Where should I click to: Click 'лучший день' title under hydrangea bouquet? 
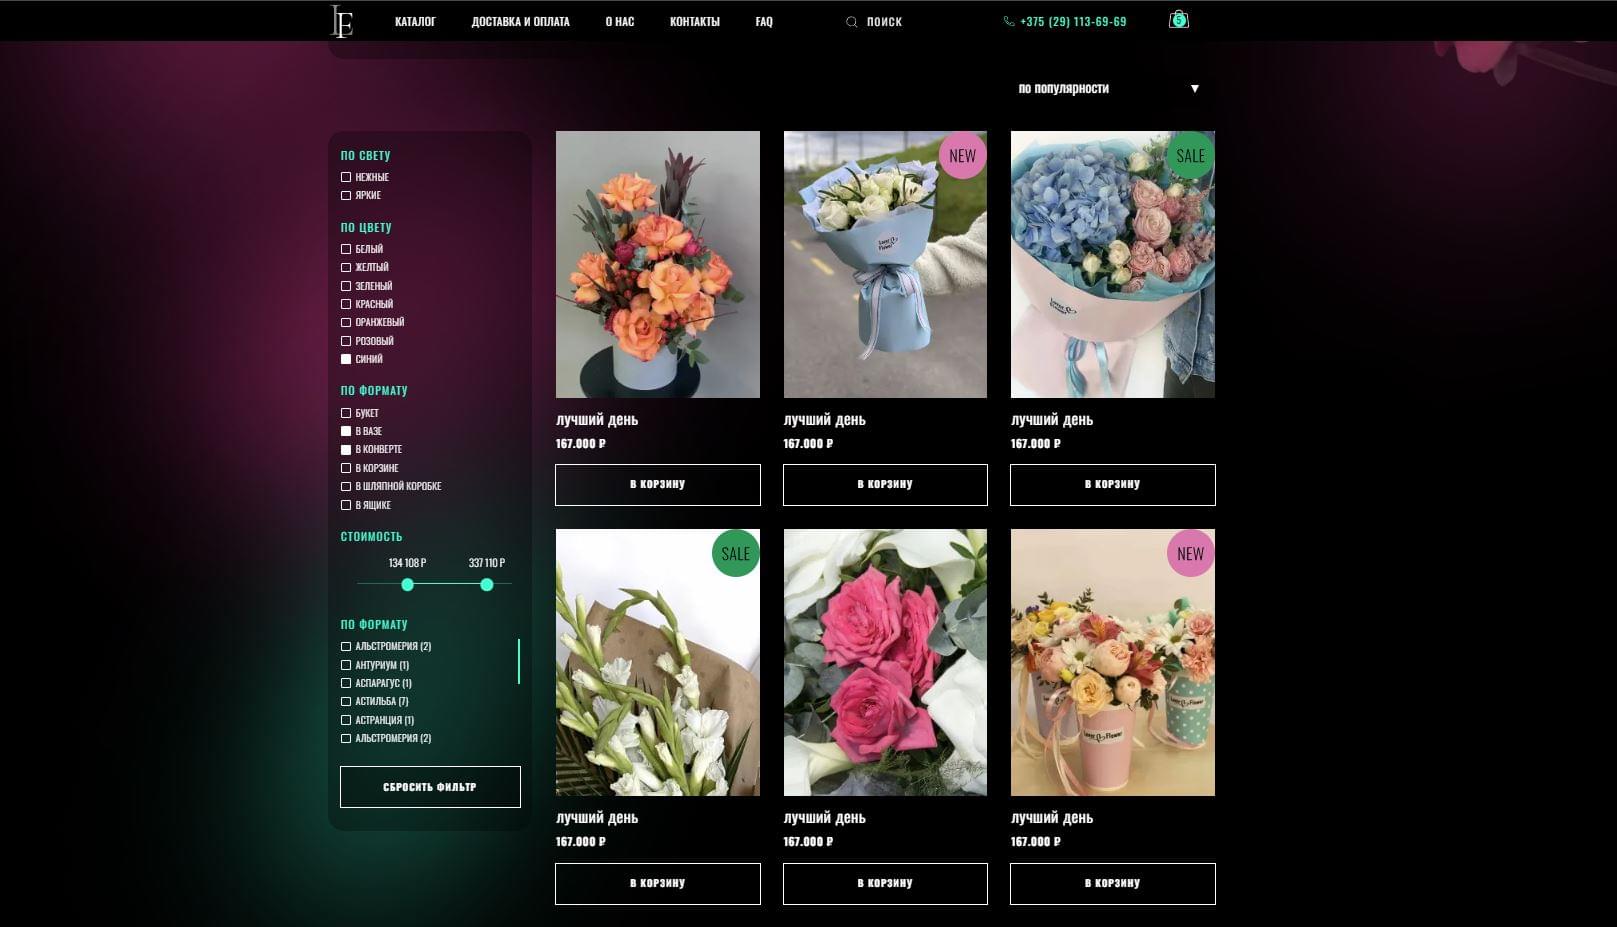click(x=1052, y=420)
